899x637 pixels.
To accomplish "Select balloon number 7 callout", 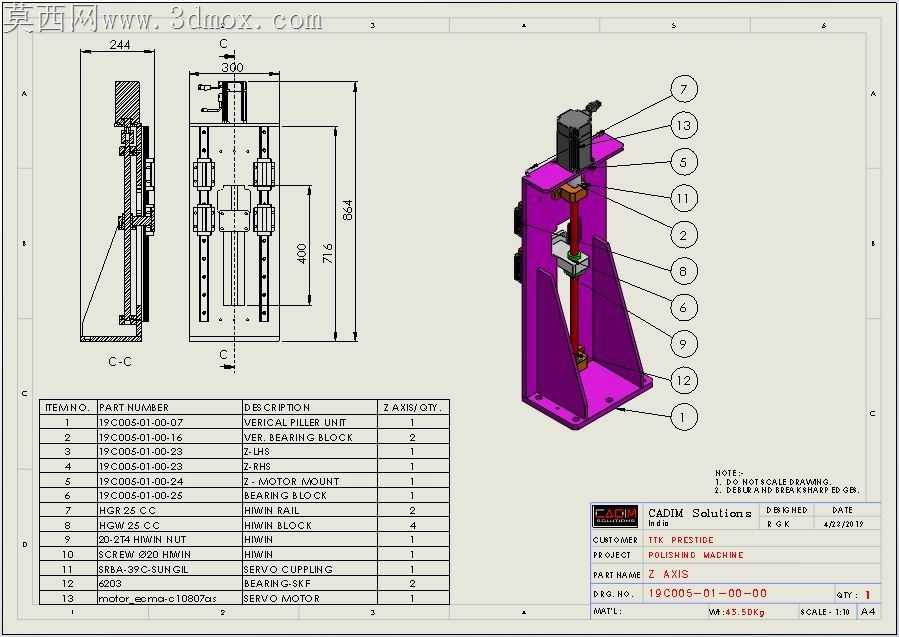I will pyautogui.click(x=683, y=89).
